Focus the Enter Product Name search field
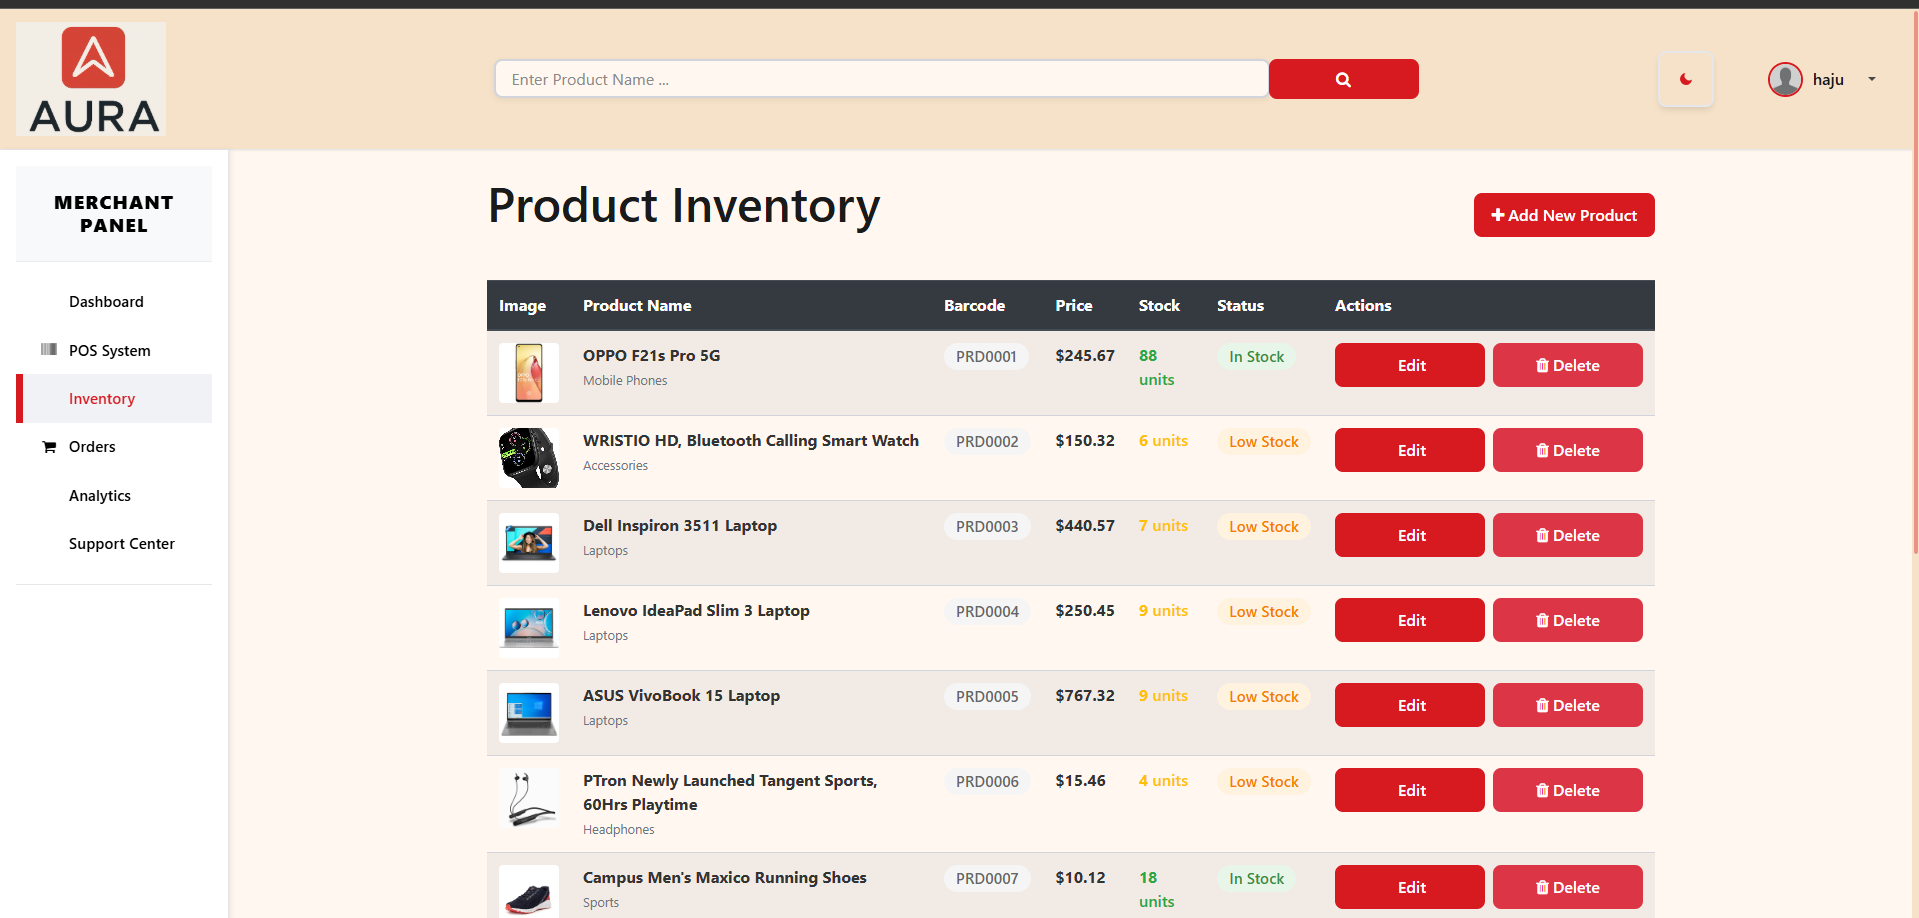The height and width of the screenshot is (918, 1919). click(881, 79)
